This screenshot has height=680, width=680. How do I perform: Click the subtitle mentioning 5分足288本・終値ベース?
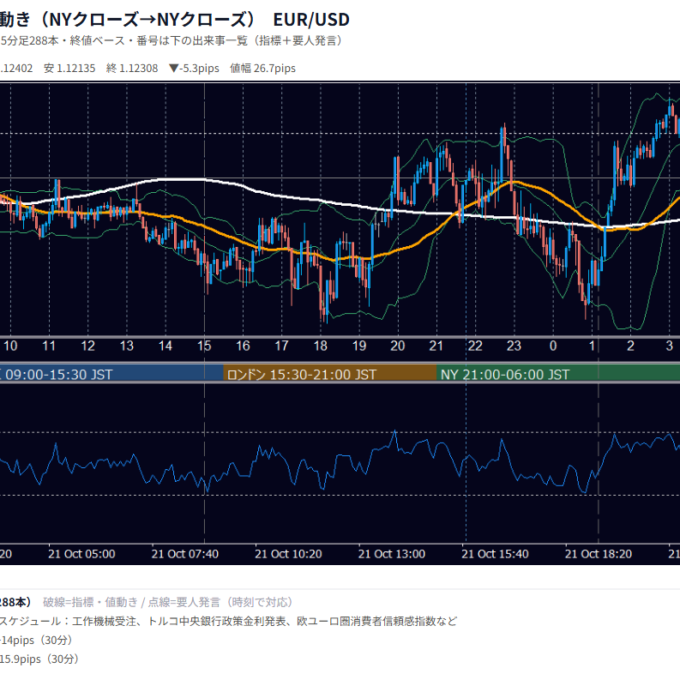[x=173, y=41]
